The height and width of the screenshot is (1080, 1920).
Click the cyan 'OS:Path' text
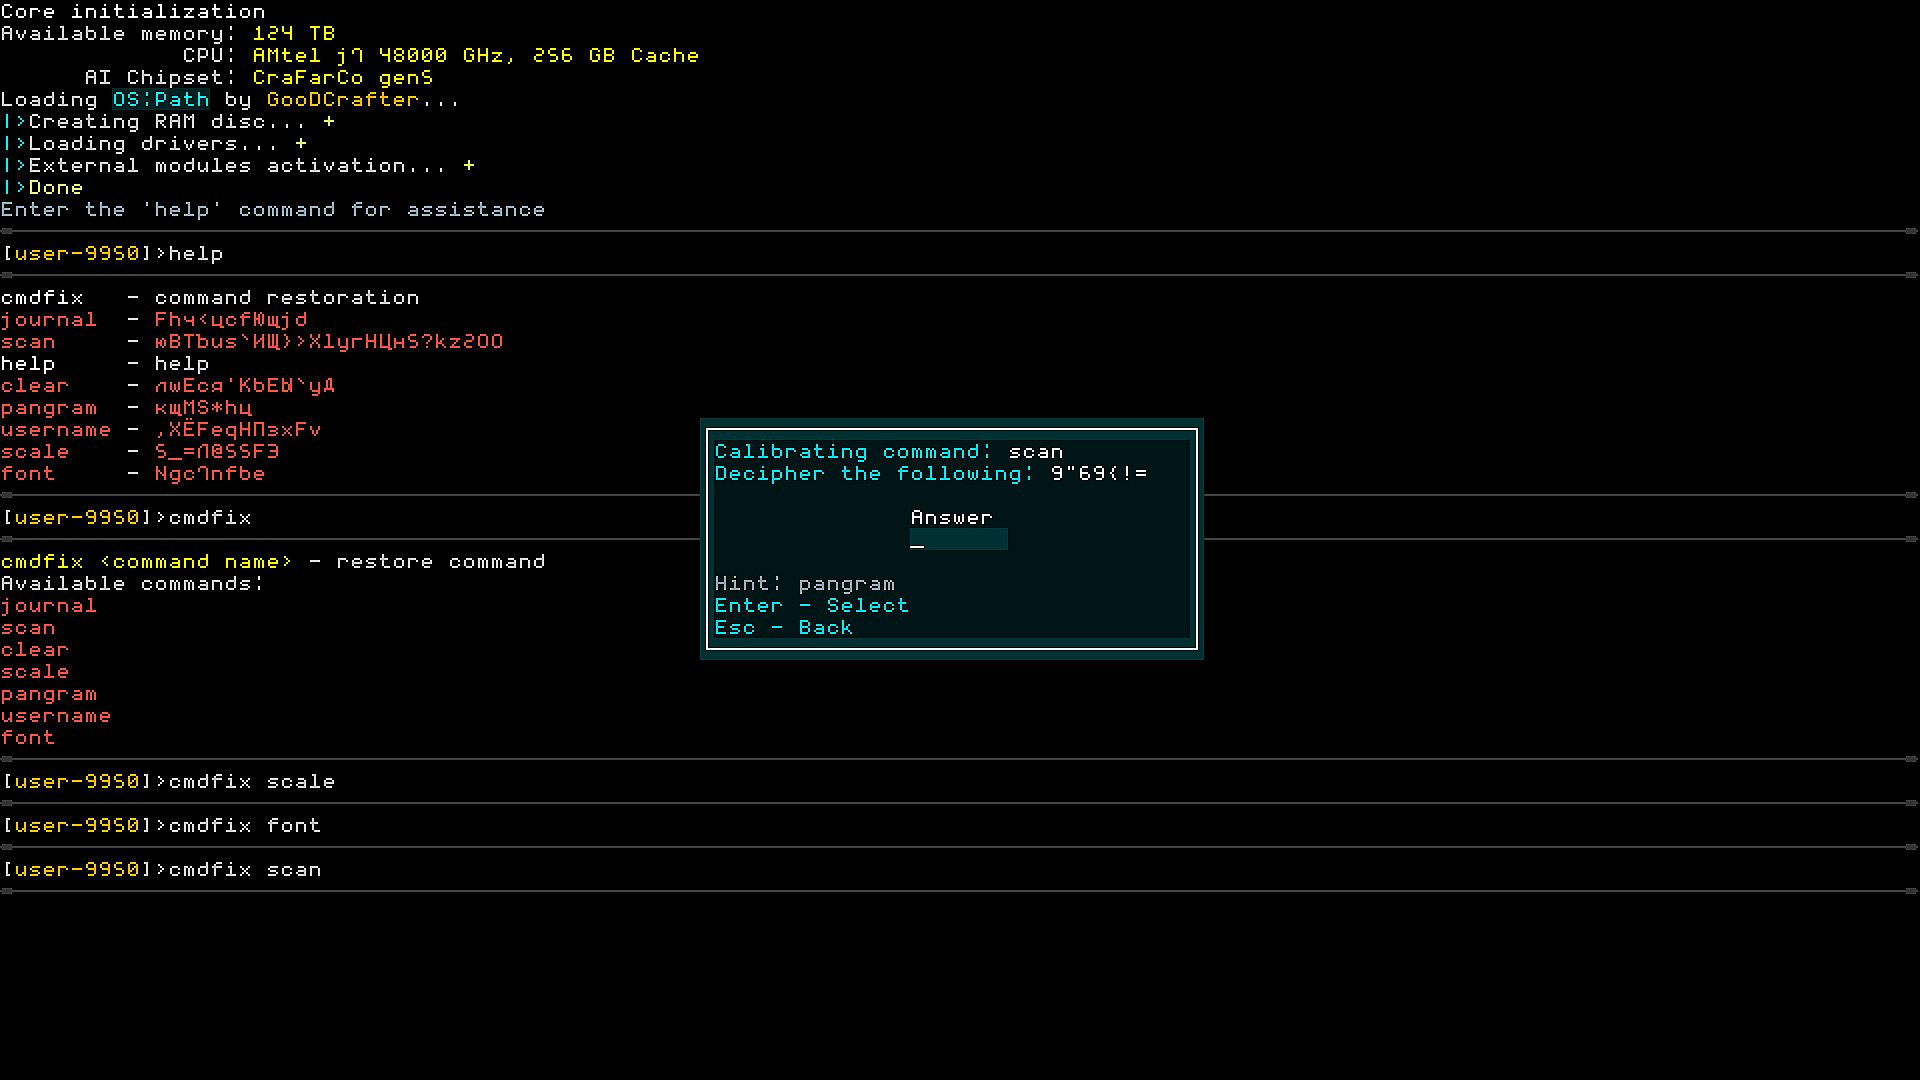coord(160,100)
